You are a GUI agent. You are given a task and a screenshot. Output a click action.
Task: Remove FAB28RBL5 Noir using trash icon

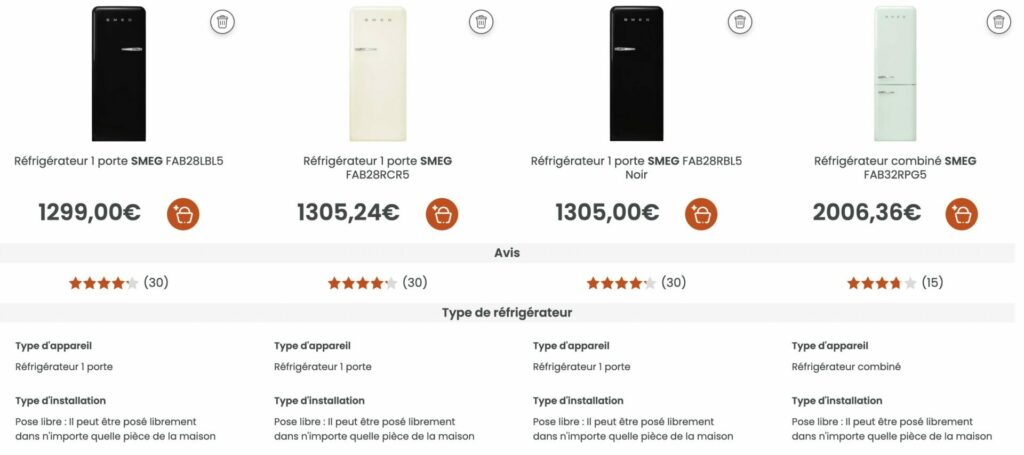(740, 22)
